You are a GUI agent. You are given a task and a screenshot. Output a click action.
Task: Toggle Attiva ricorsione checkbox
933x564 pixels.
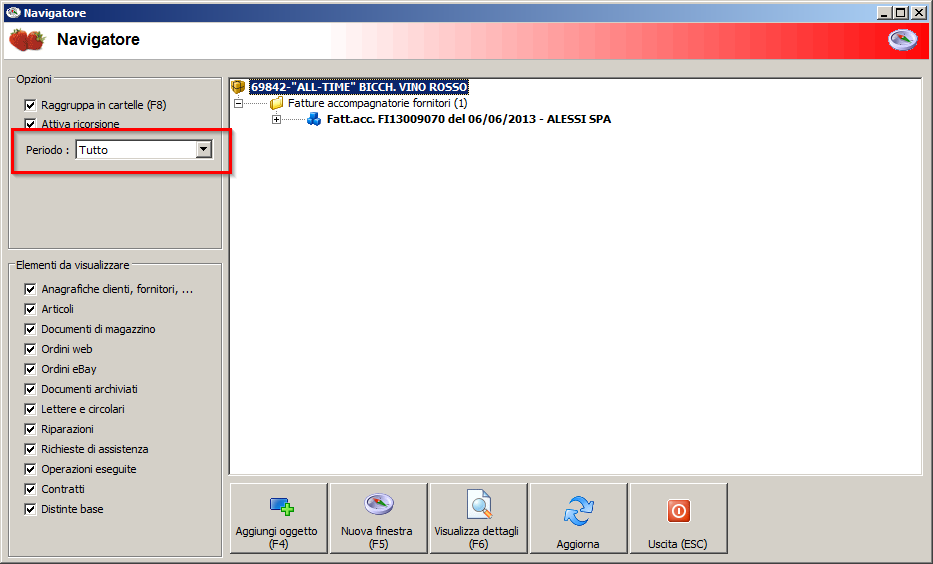30,124
